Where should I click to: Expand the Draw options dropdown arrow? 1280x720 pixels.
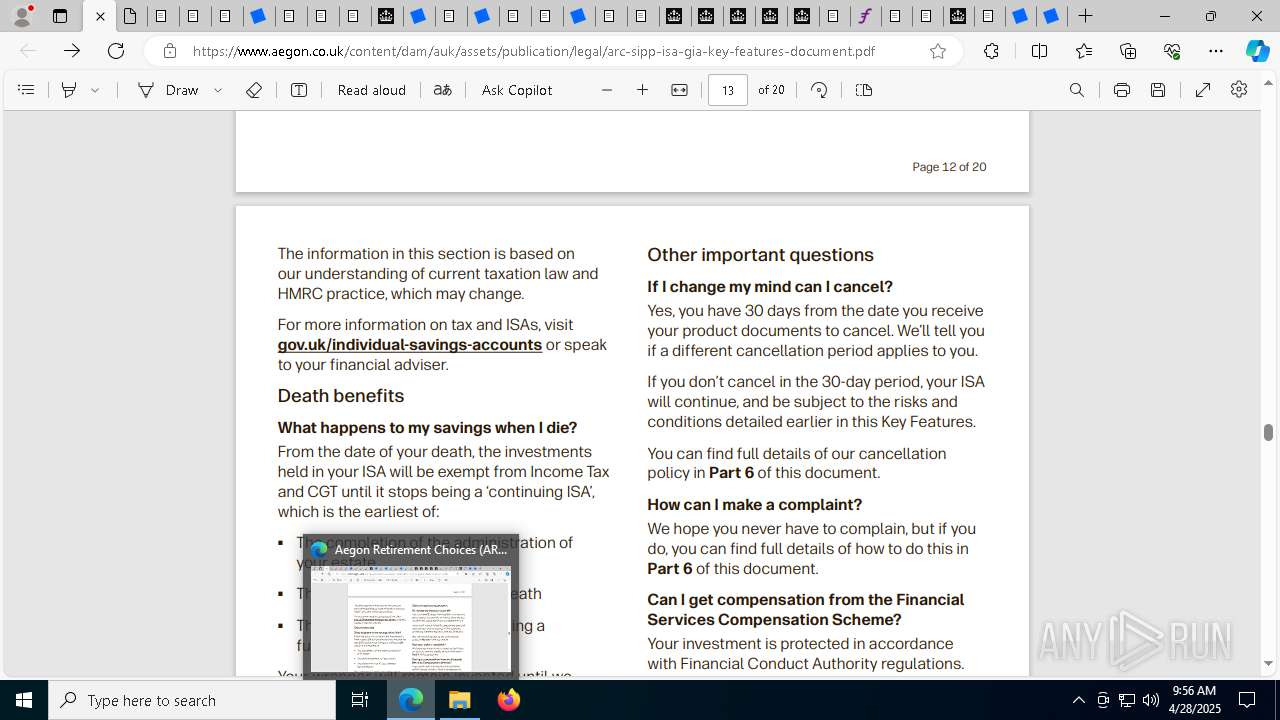218,90
